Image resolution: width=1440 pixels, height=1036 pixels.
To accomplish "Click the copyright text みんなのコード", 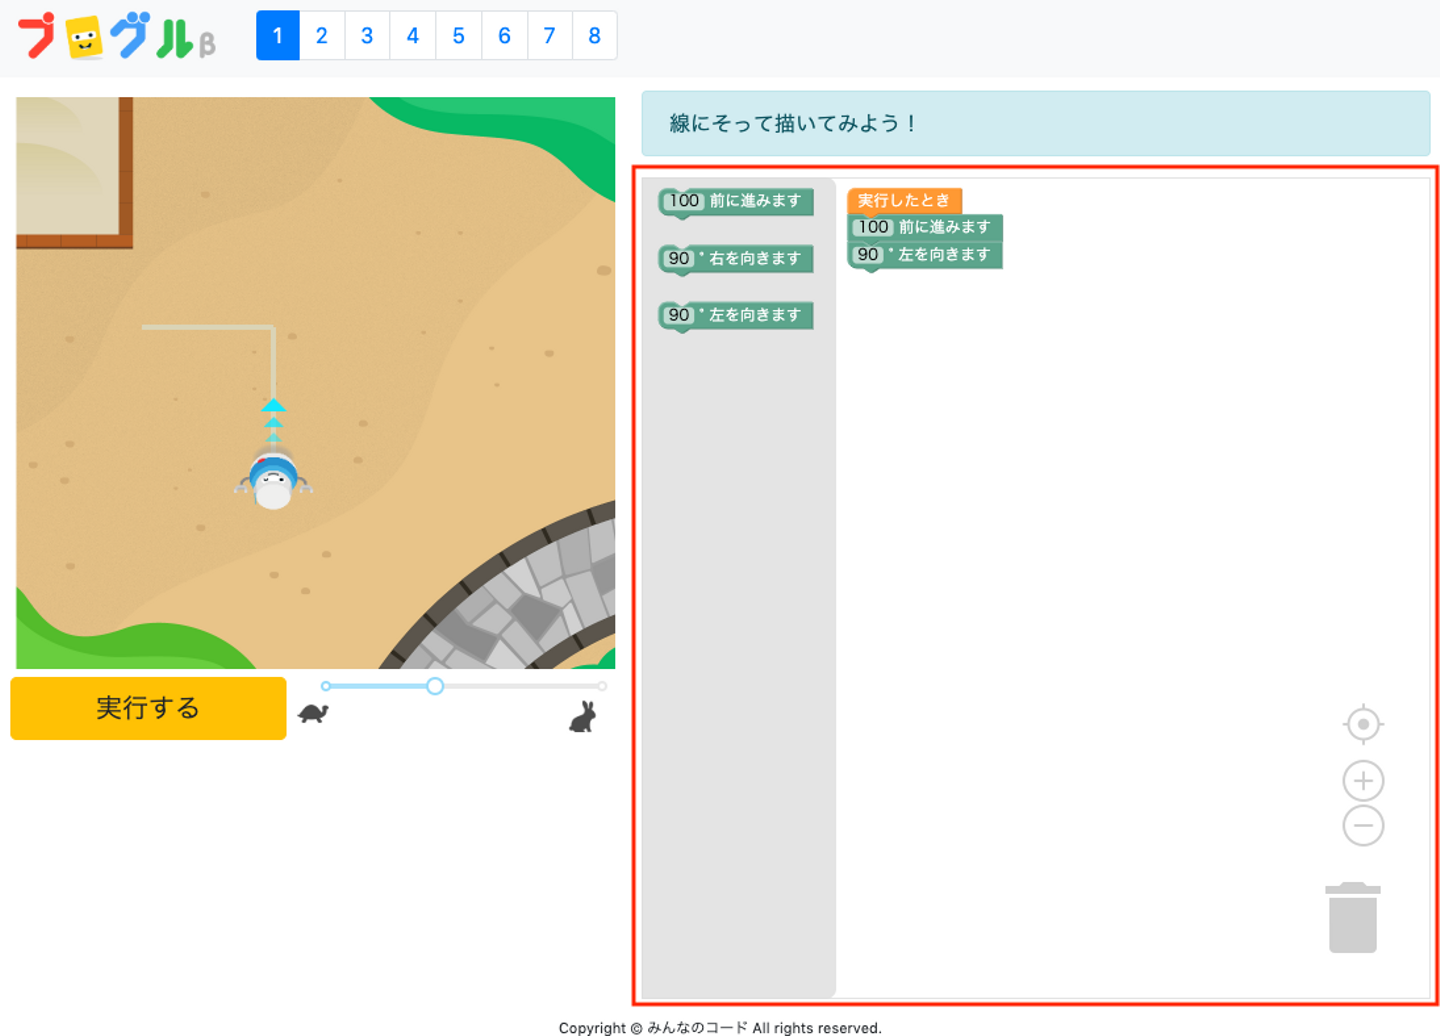I will (x=697, y=1027).
